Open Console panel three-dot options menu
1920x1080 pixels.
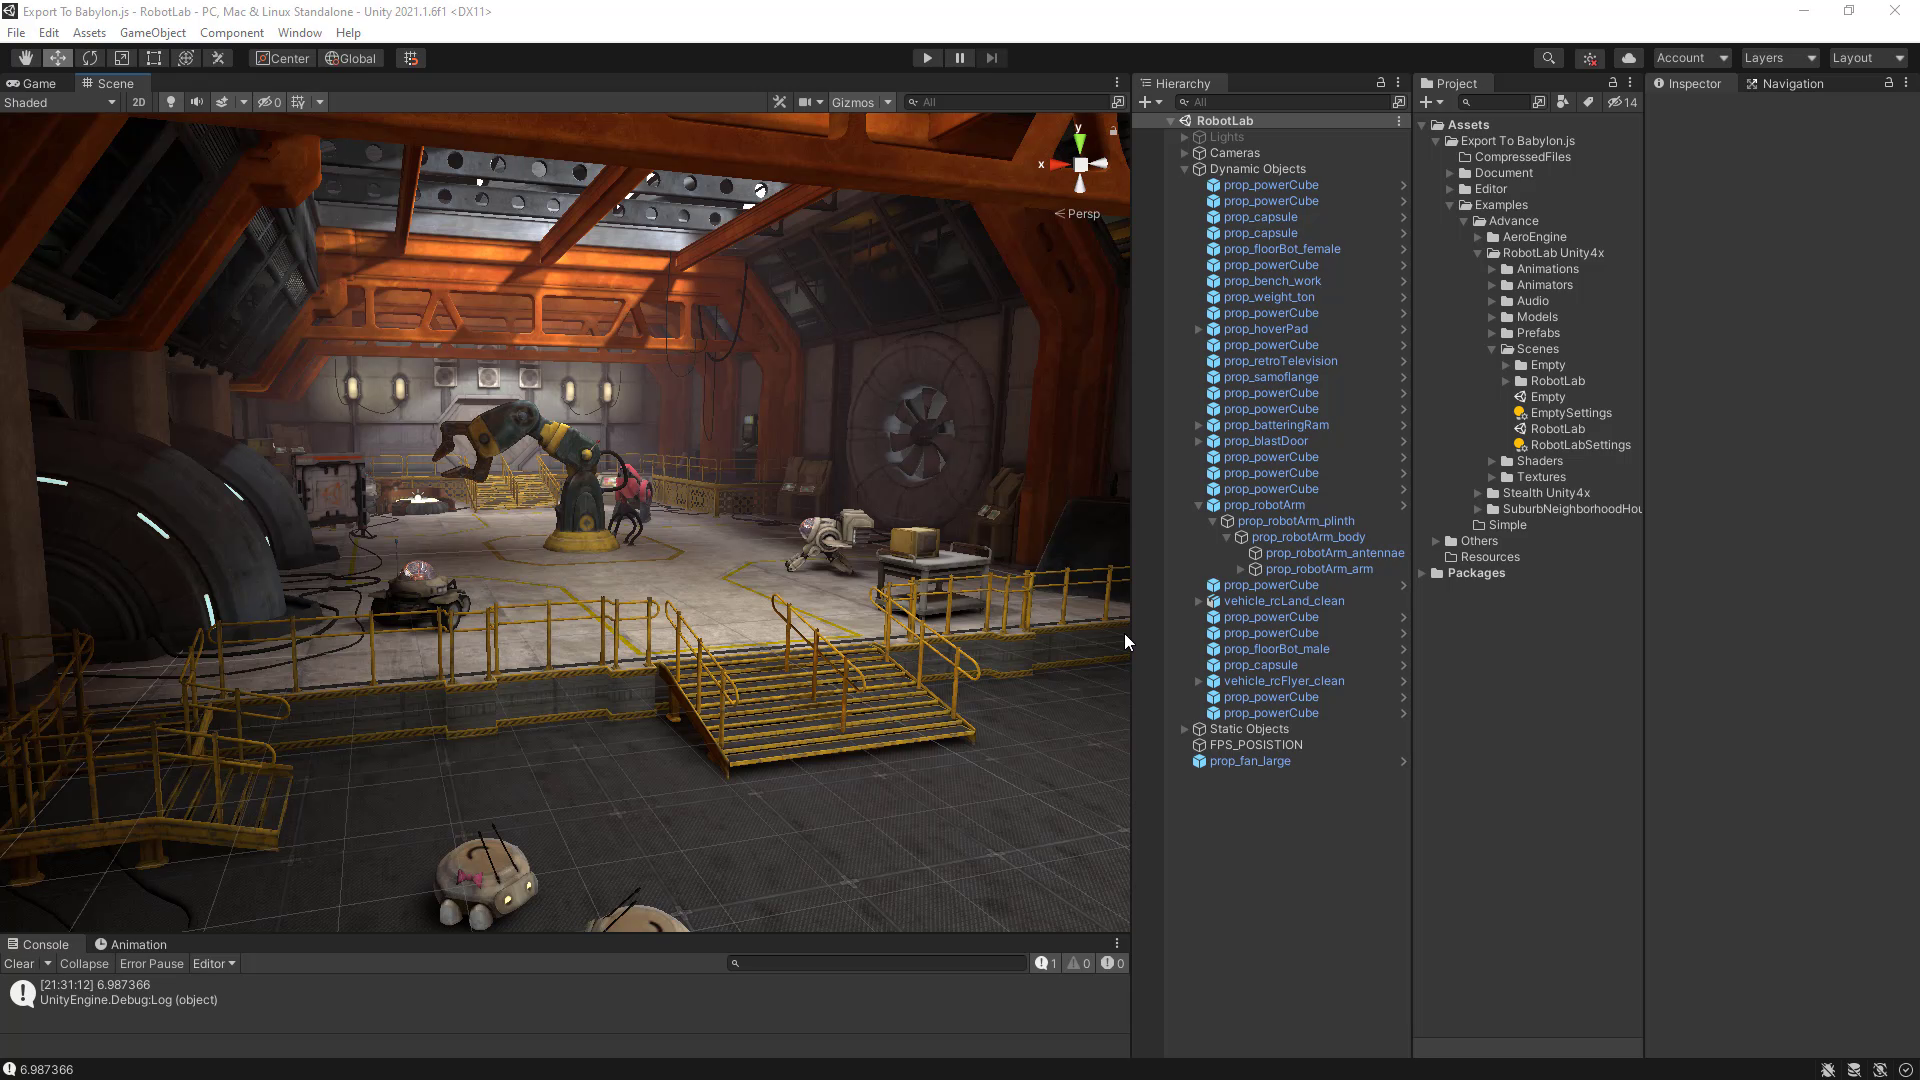1117,943
